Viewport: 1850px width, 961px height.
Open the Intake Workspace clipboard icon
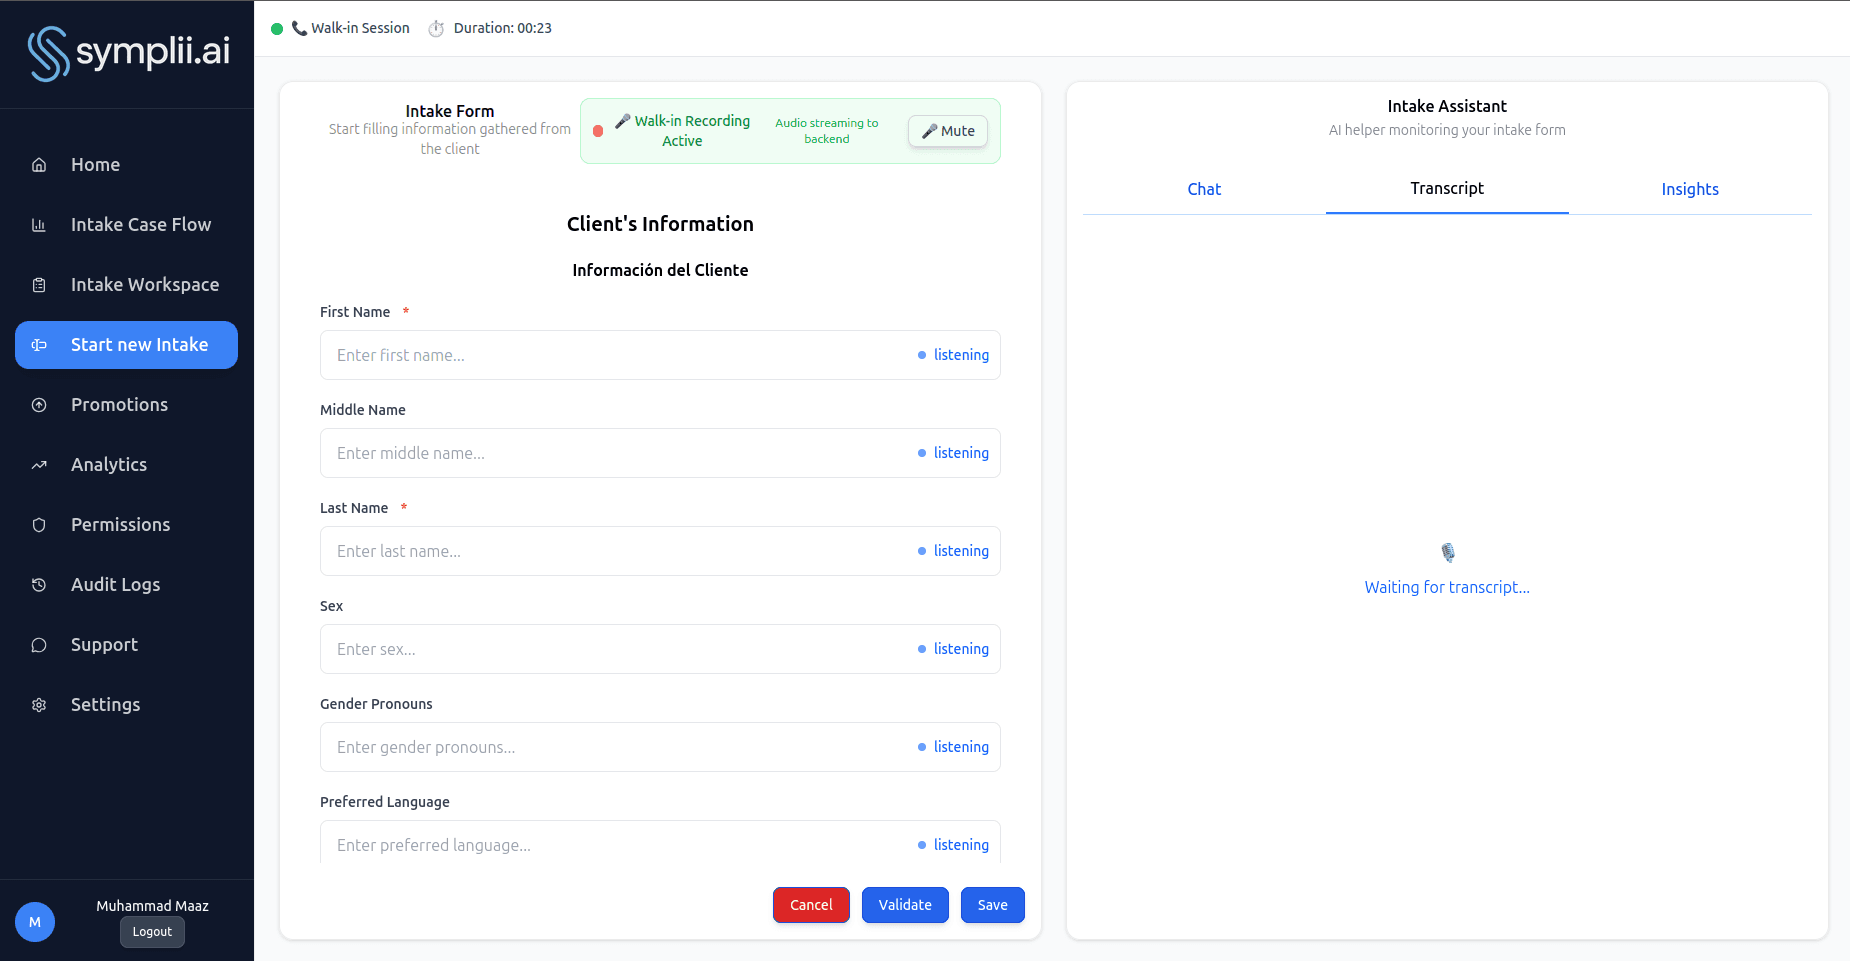[38, 284]
